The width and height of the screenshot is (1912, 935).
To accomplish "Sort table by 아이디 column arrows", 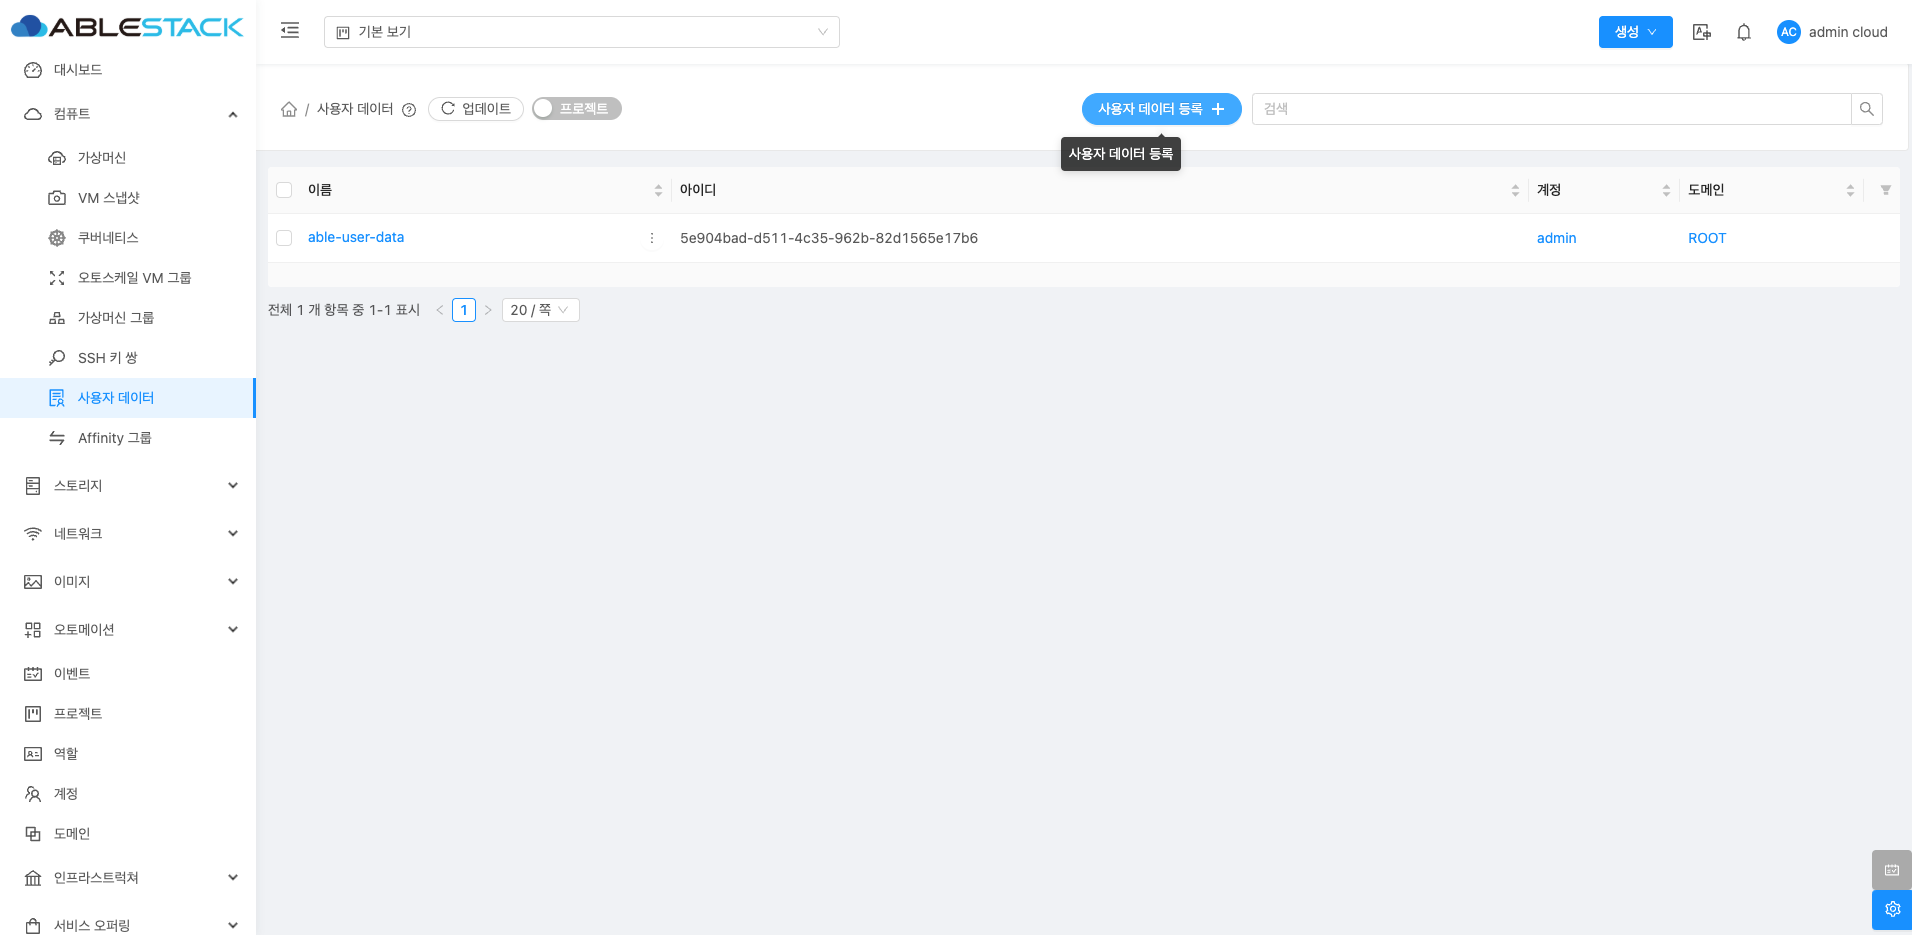I will coord(1515,190).
